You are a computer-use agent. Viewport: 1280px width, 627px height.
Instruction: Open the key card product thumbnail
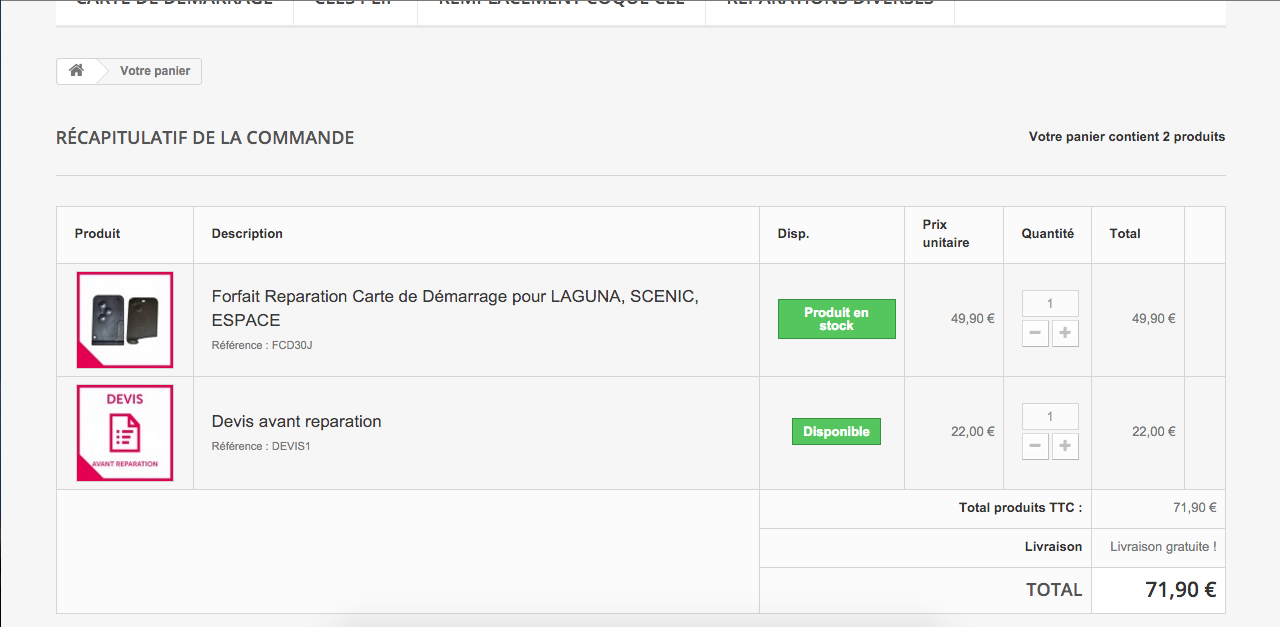(x=125, y=320)
